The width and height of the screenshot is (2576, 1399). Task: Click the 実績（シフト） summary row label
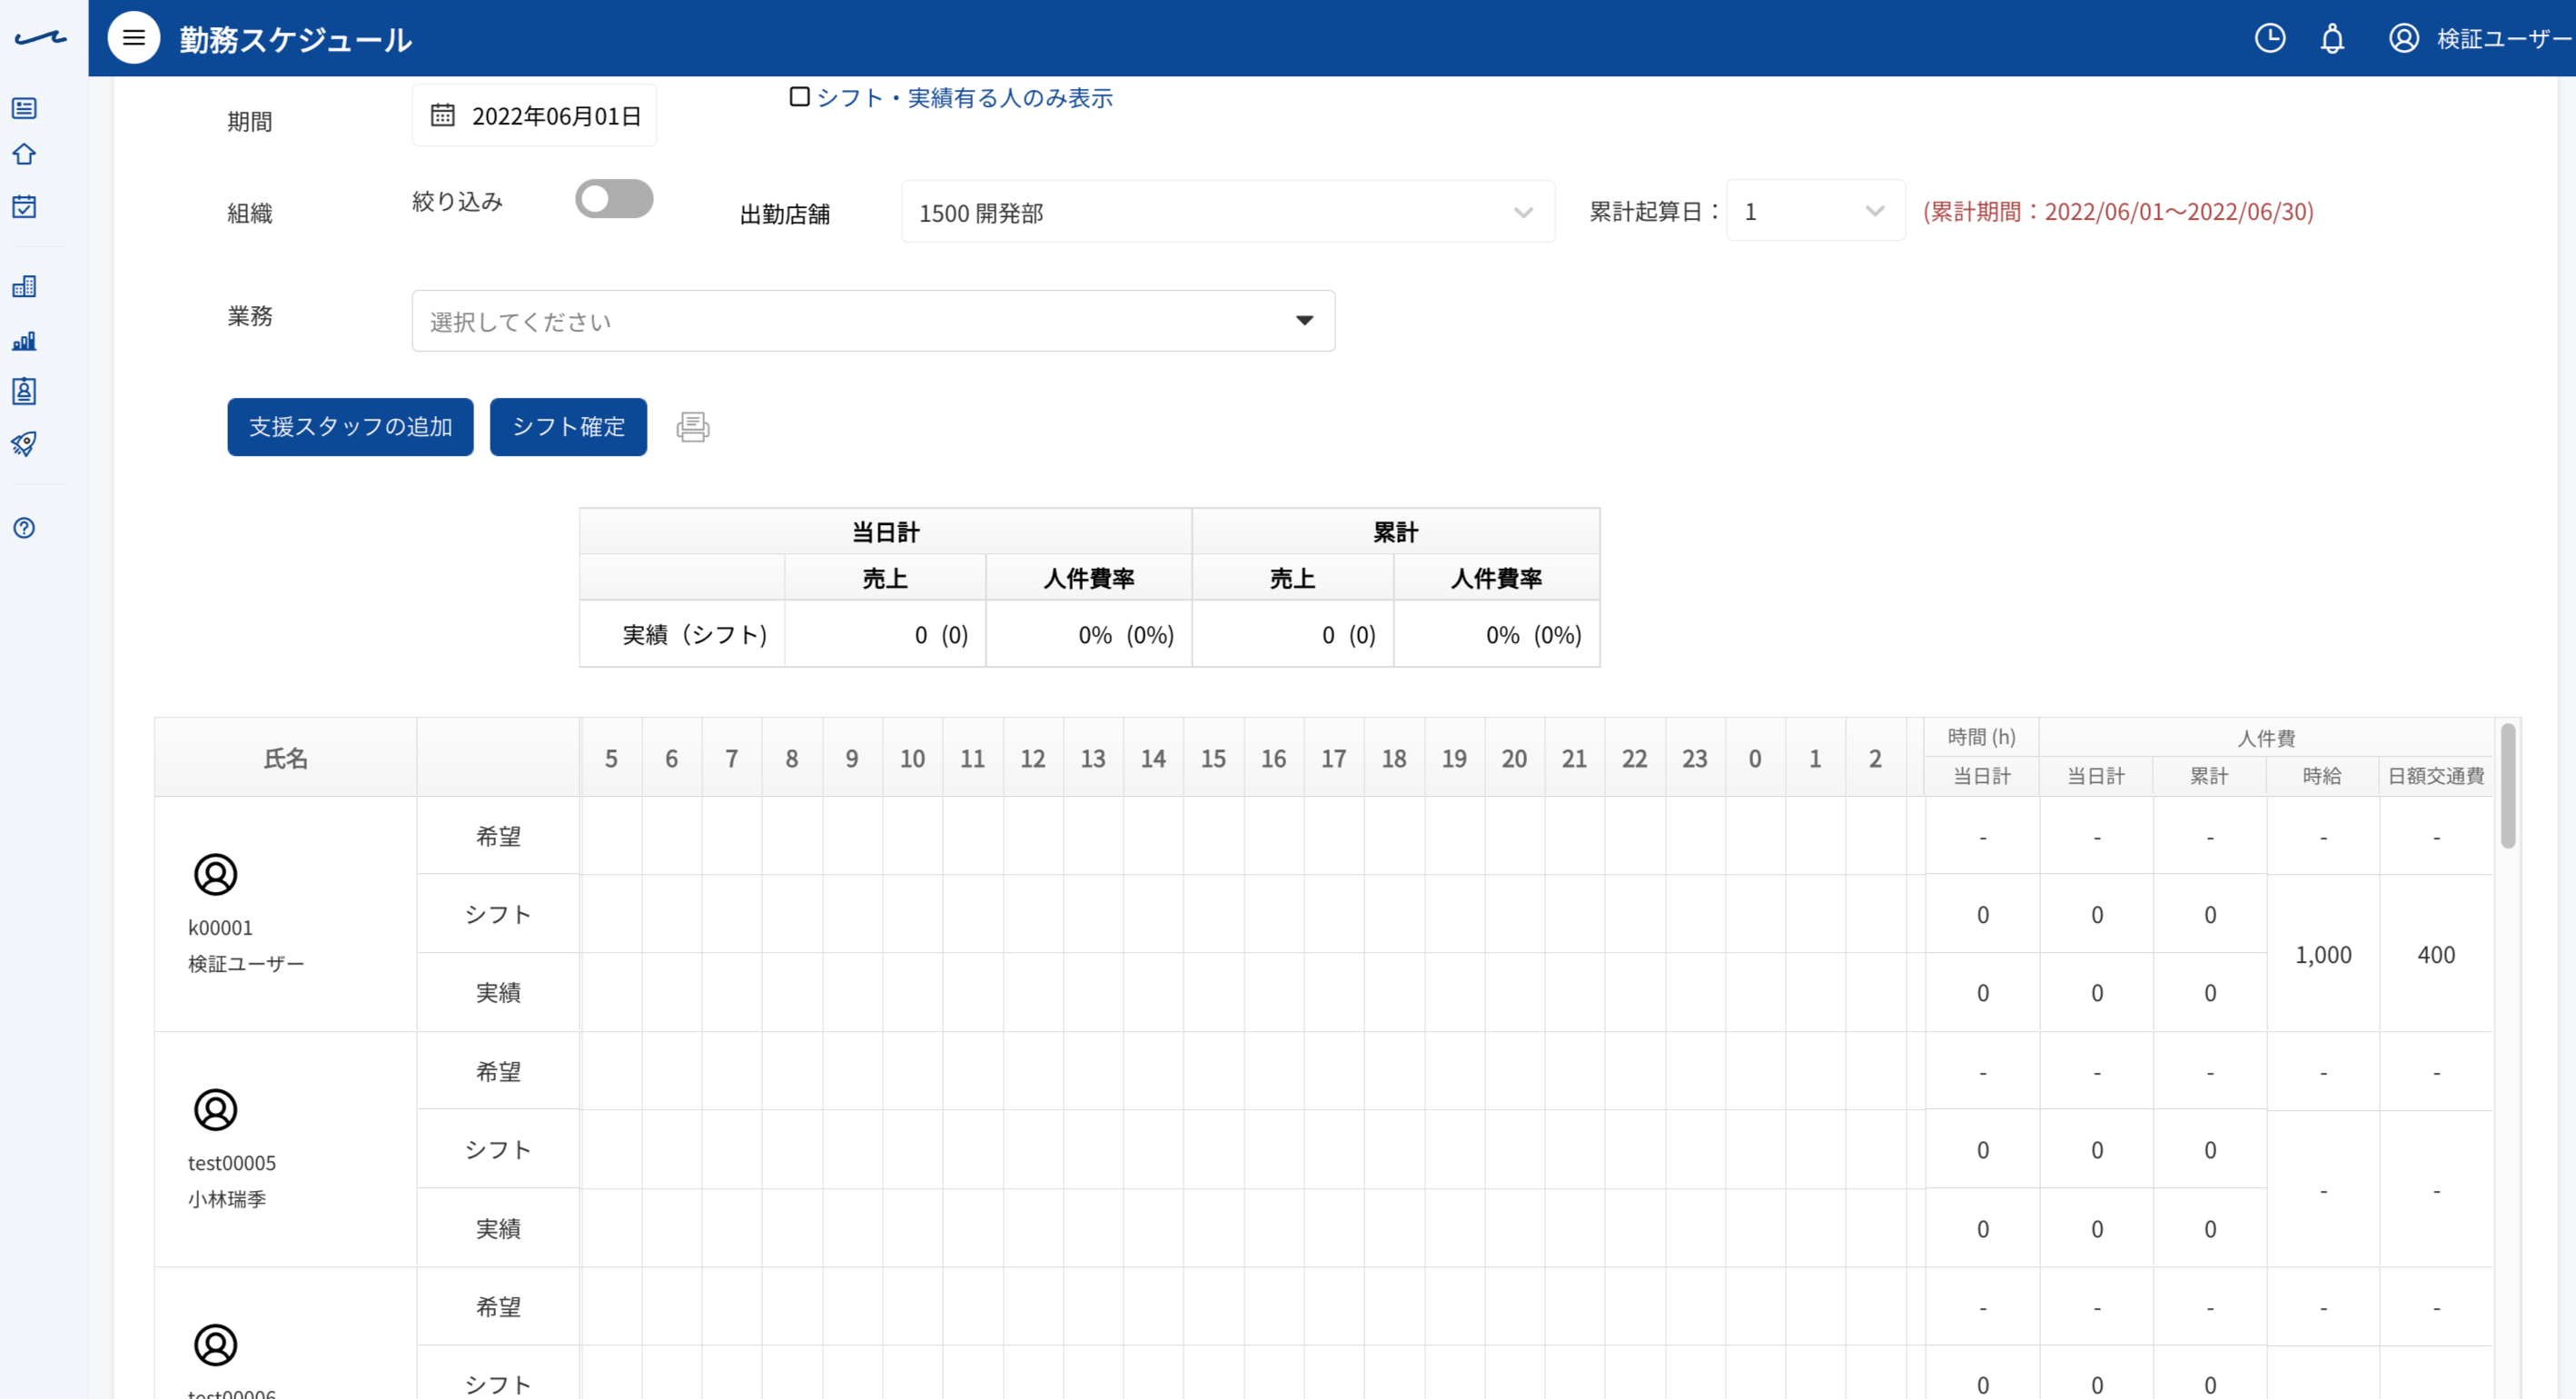(x=695, y=635)
